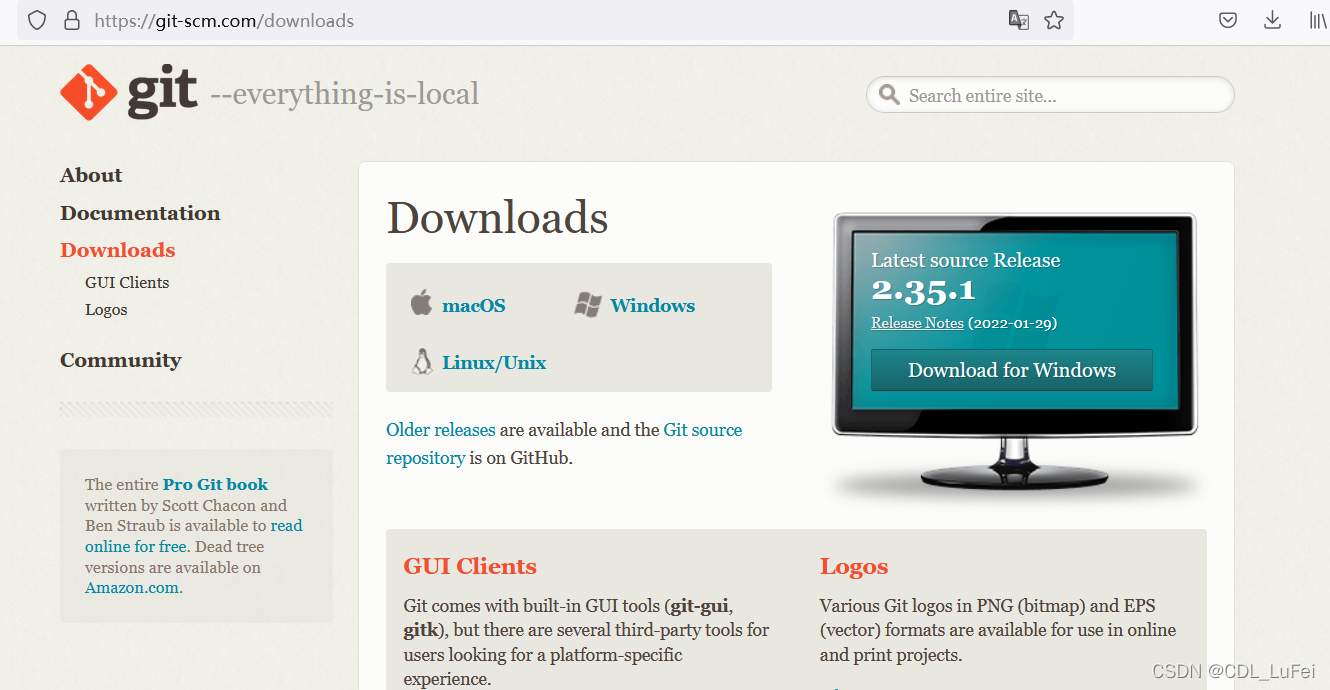Choose the Linux/Unix download link
Viewport: 1330px width, 690px height.
(x=494, y=362)
